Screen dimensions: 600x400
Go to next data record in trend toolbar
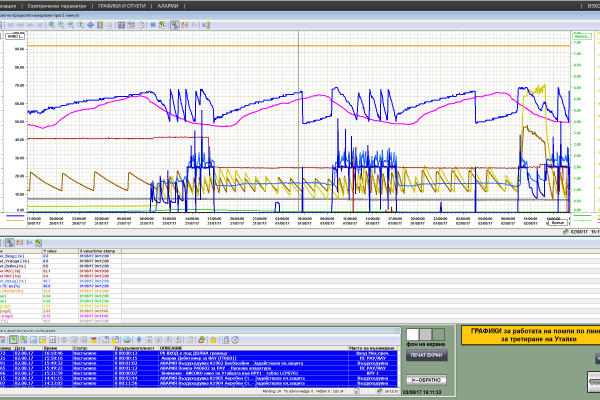tap(30, 25)
